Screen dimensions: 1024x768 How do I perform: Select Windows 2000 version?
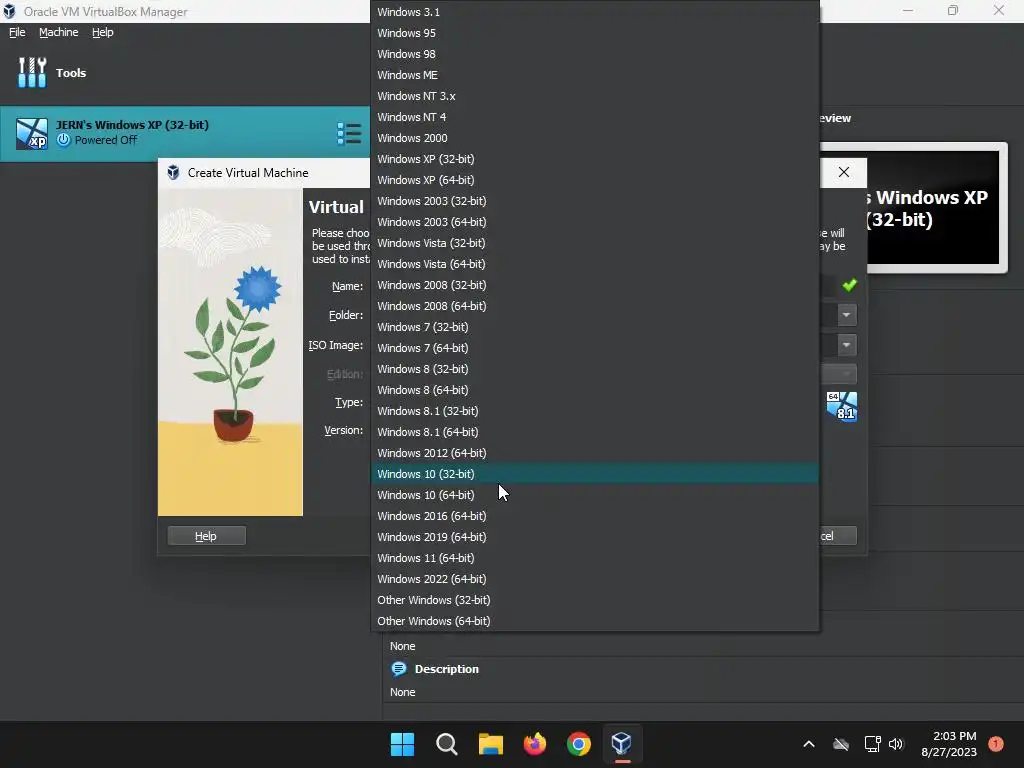tap(595, 138)
